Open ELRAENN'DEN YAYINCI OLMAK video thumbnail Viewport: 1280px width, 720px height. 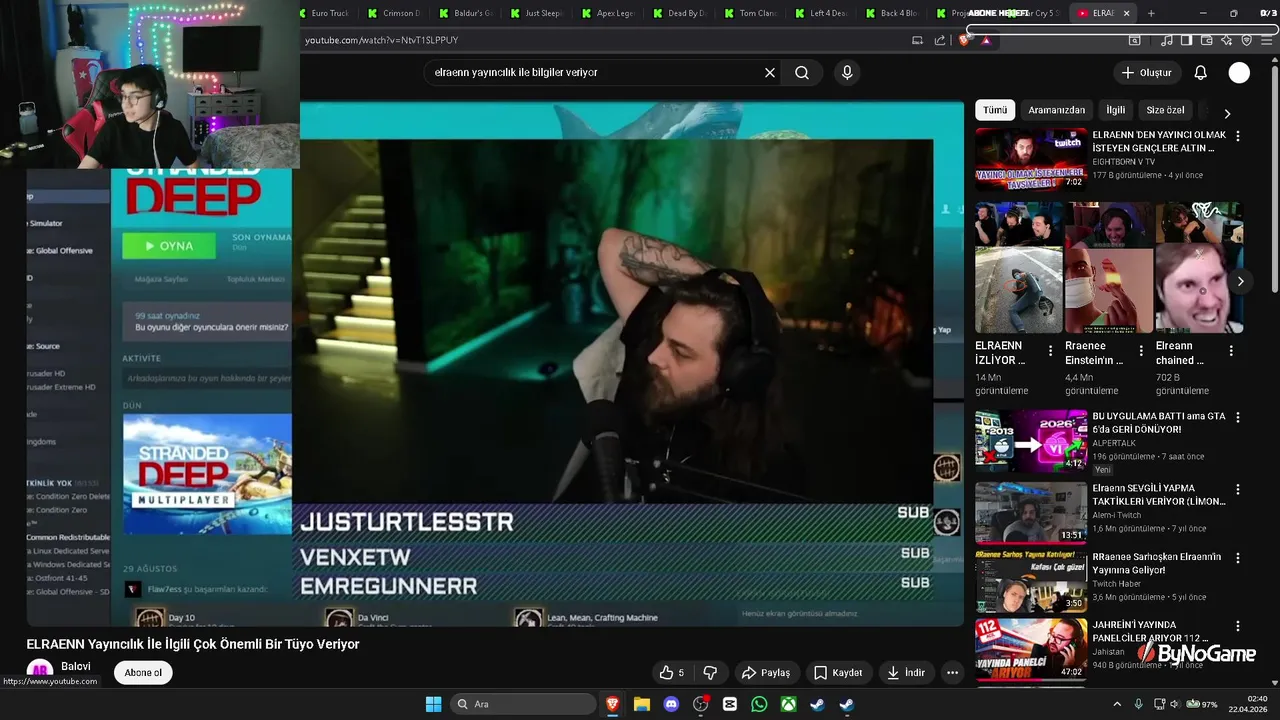1031,159
